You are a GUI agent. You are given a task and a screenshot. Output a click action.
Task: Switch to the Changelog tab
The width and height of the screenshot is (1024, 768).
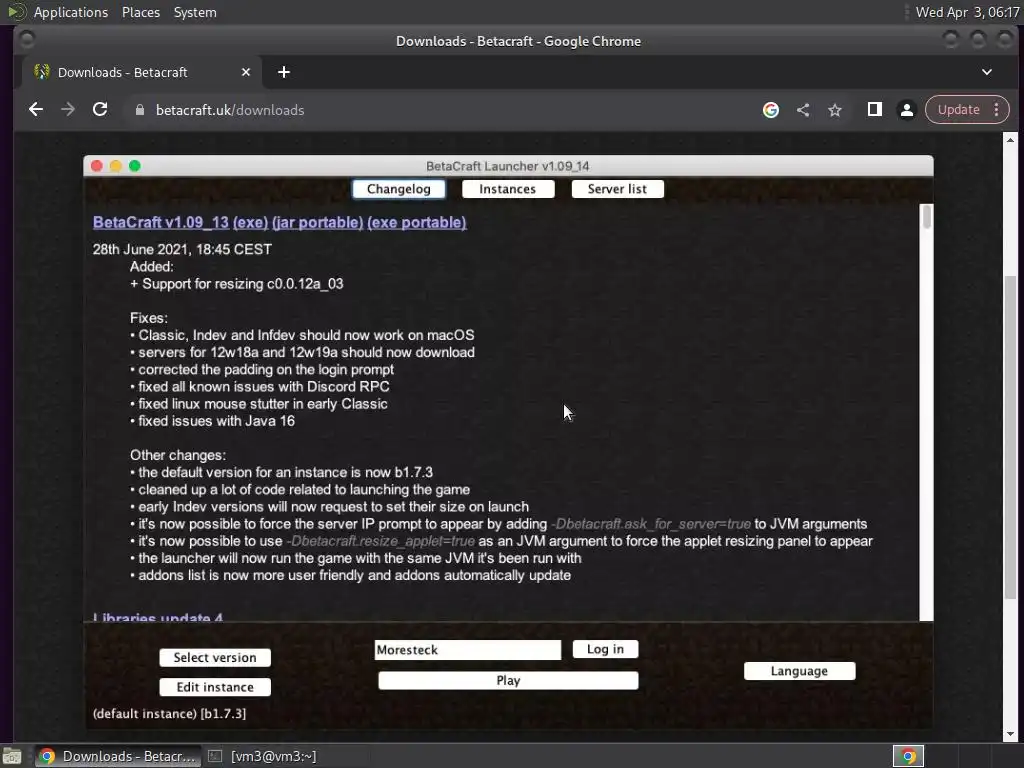(398, 189)
